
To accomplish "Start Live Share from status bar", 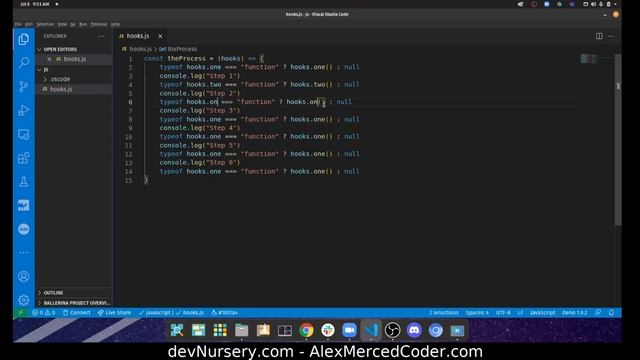I will coord(114,313).
